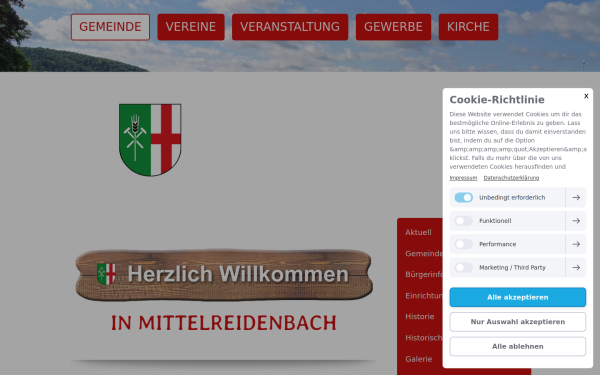Enable the Funktionell cookies switch
This screenshot has height=375, width=600.
[x=463, y=221]
